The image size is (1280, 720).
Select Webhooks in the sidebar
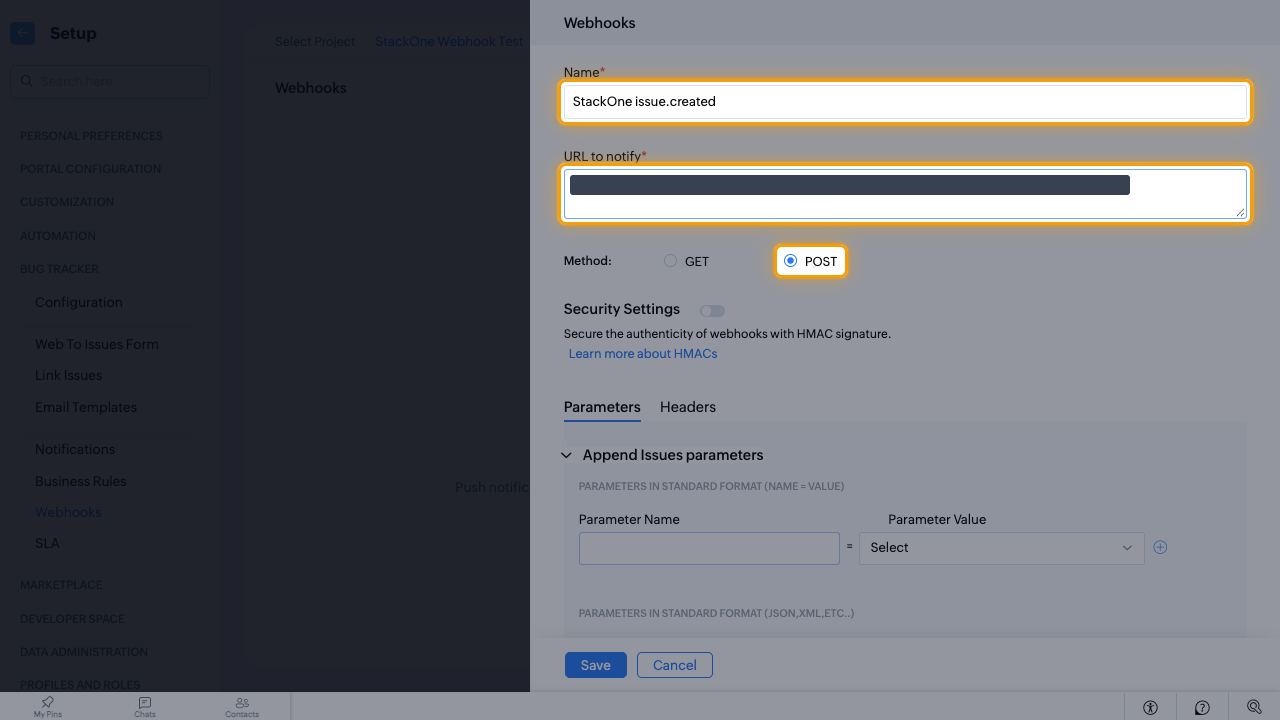68,512
